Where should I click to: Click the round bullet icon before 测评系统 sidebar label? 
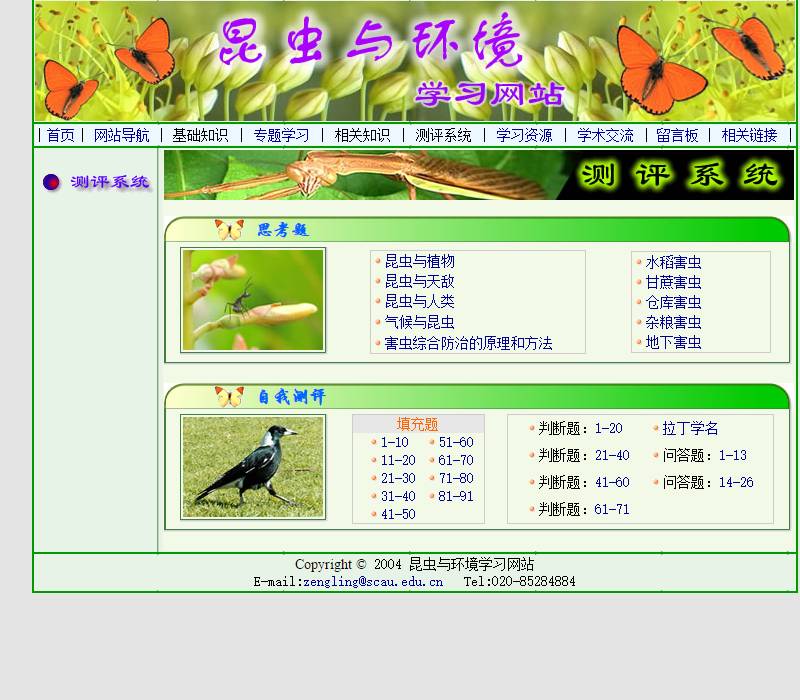tap(51, 182)
